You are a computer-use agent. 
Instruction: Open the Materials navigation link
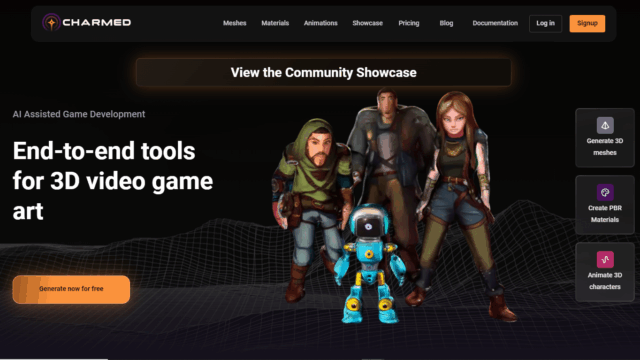click(x=275, y=23)
